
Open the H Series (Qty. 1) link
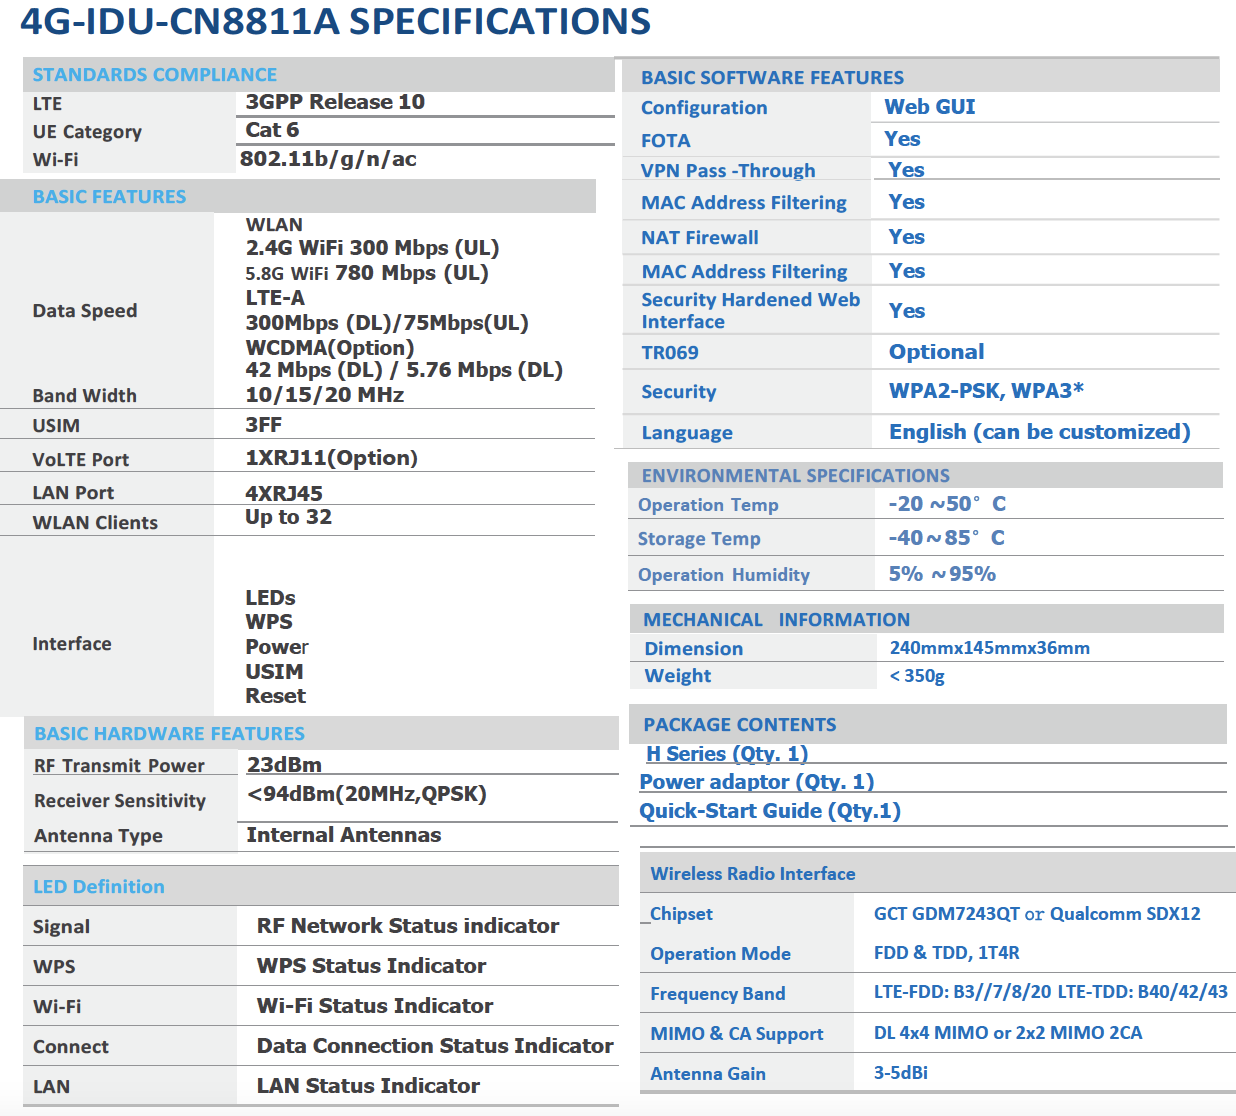(x=727, y=754)
